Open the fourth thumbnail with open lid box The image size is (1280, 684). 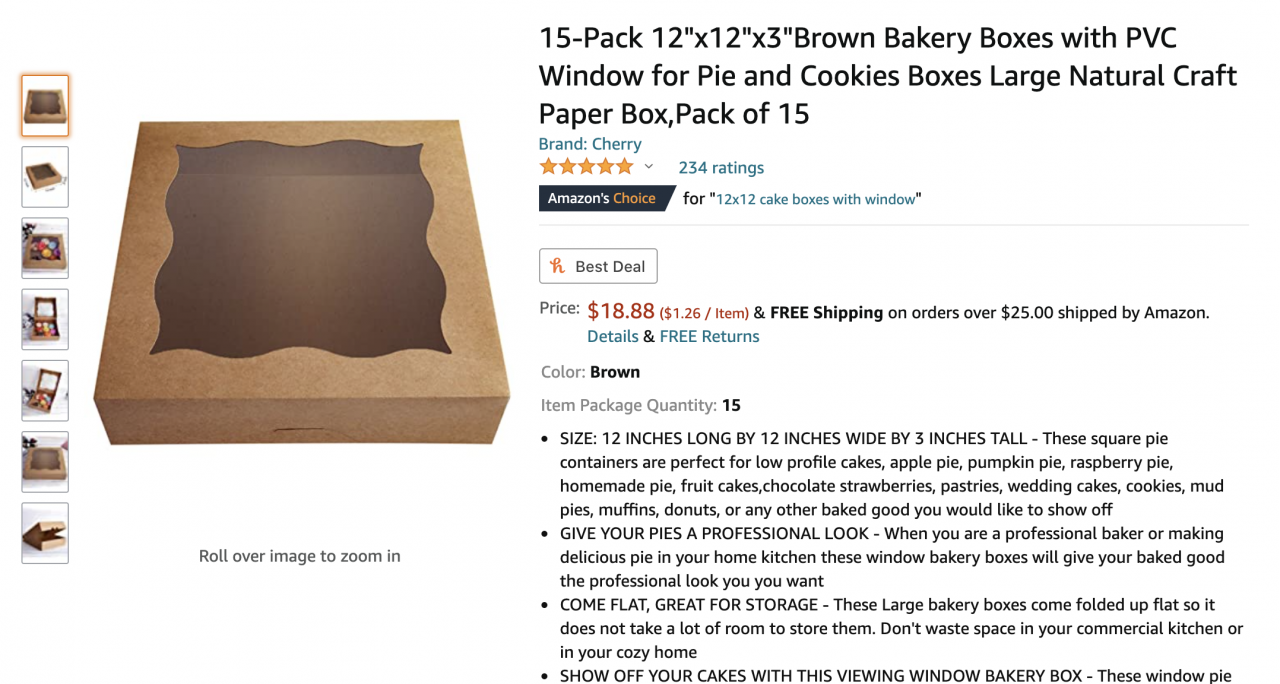(x=45, y=319)
